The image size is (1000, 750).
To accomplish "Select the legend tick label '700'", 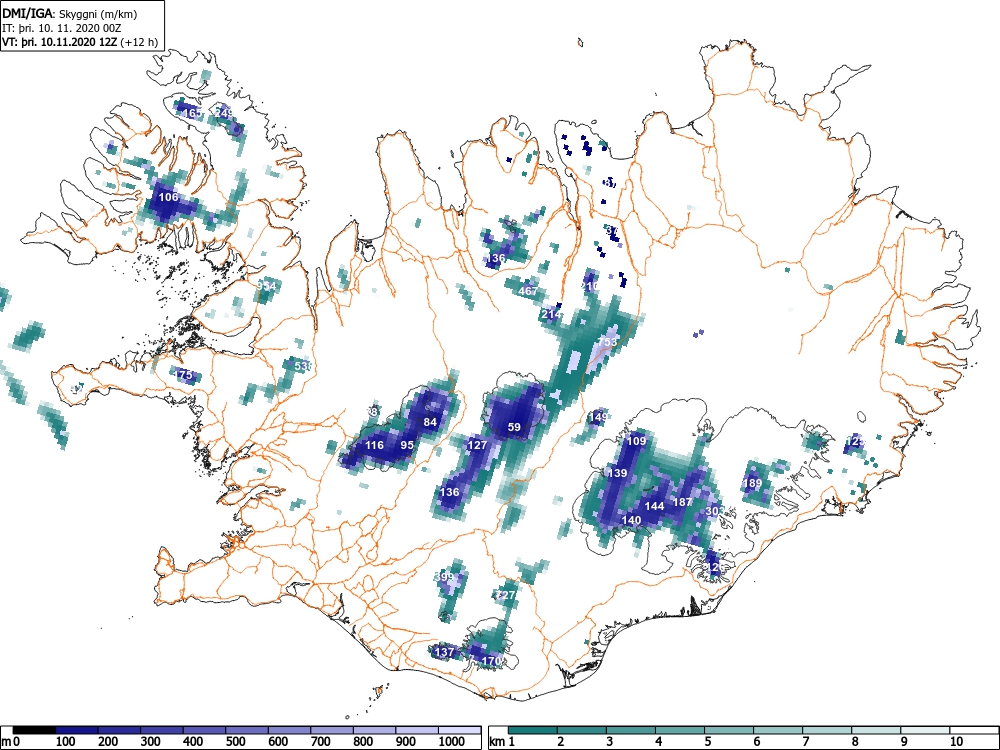I will pyautogui.click(x=320, y=742).
